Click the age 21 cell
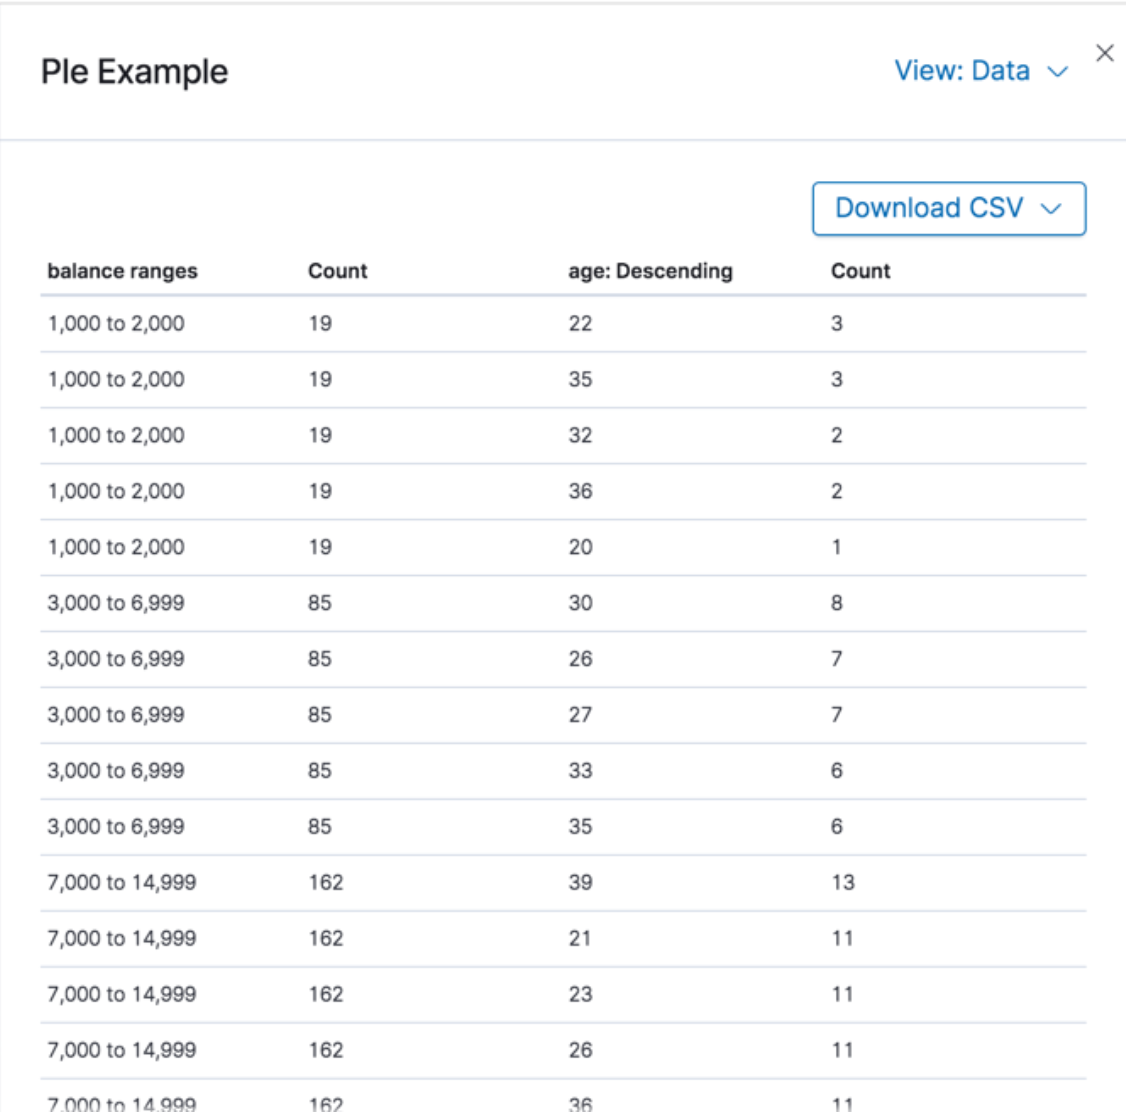Image resolution: width=1126 pixels, height=1112 pixels. pyautogui.click(x=580, y=938)
